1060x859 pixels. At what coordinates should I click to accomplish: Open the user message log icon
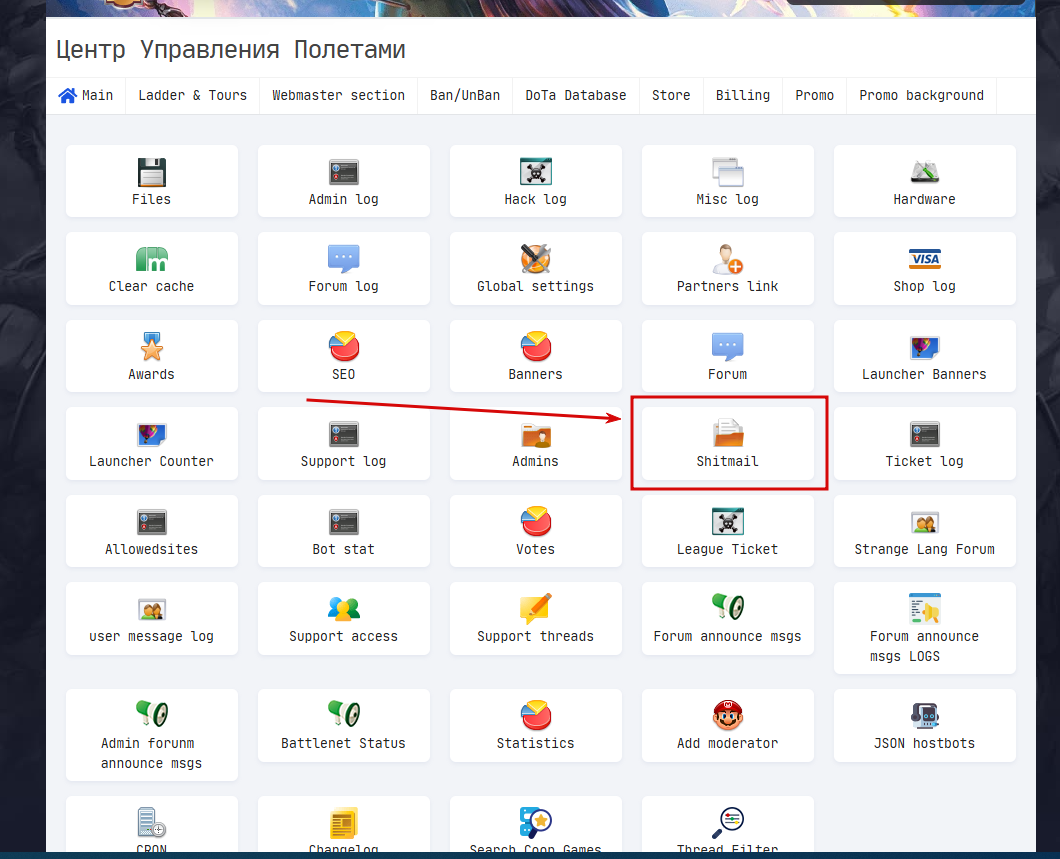coord(151,610)
